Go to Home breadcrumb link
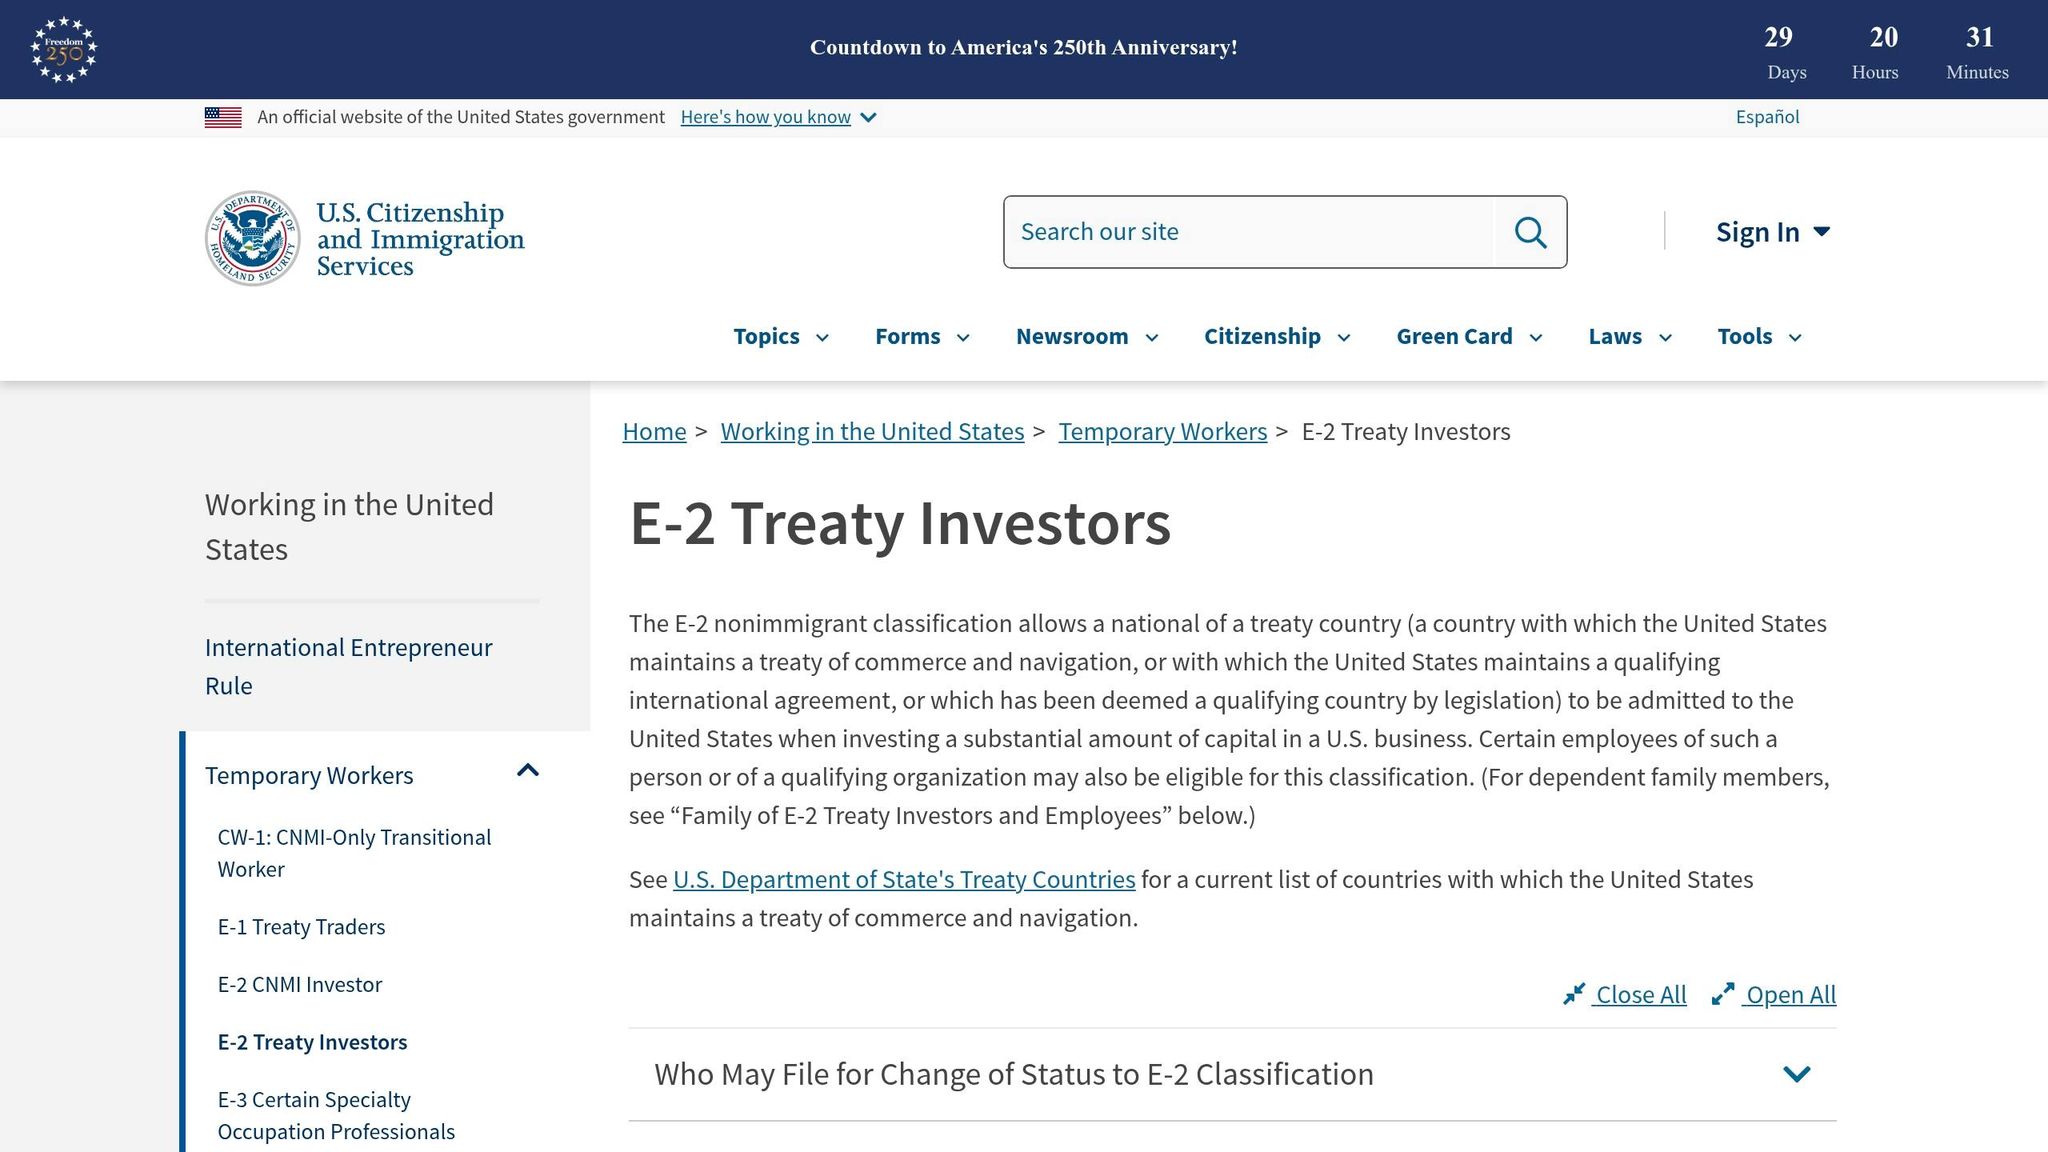The width and height of the screenshot is (2048, 1152). pyautogui.click(x=654, y=431)
